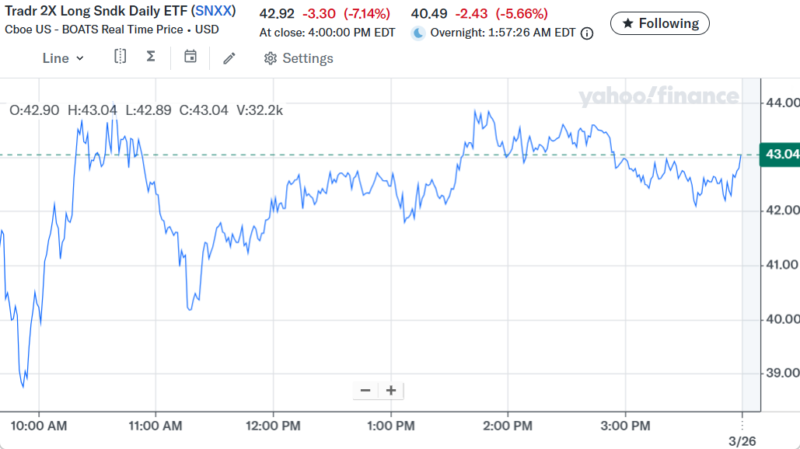Click the 10:00 AM time axis label
Screen dimensions: 800x449
click(x=39, y=426)
